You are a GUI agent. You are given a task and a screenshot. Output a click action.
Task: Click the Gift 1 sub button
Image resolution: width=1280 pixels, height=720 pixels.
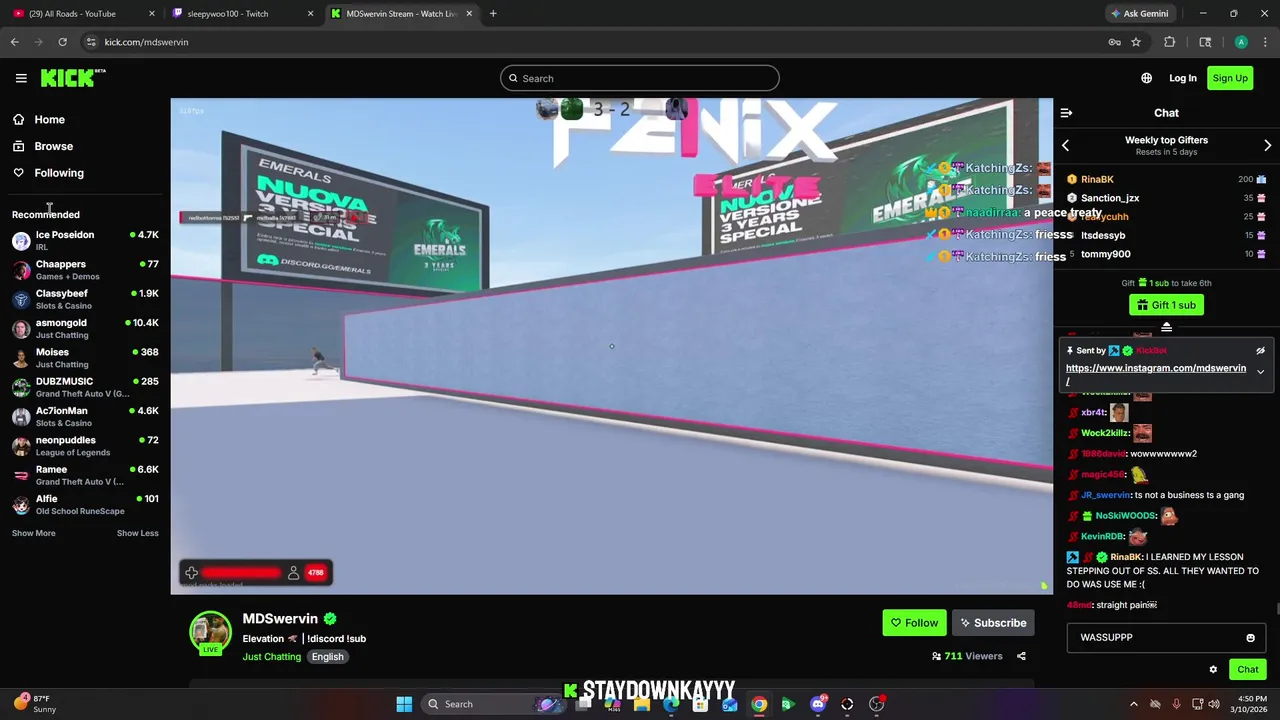coord(1166,305)
